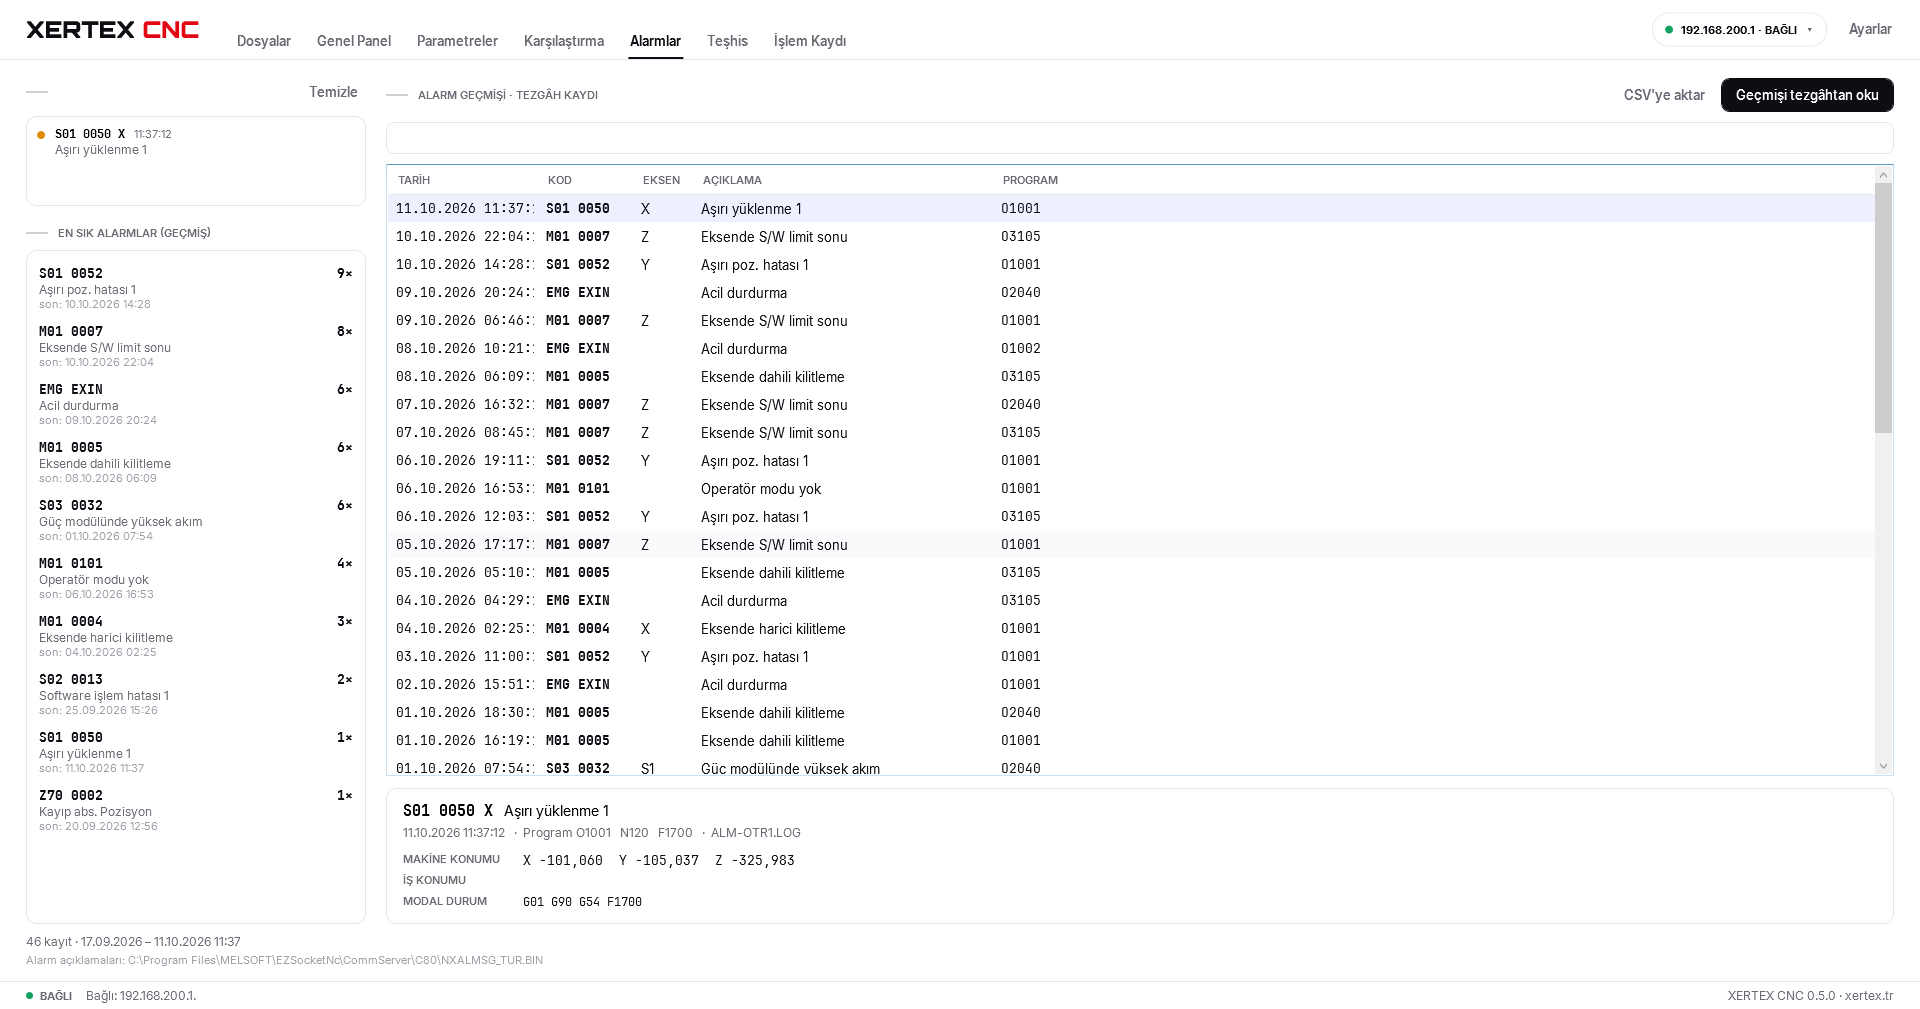Select row 10.10.2026 14:28 S01 0052
The height and width of the screenshot is (1009, 1920).
click(1130, 265)
